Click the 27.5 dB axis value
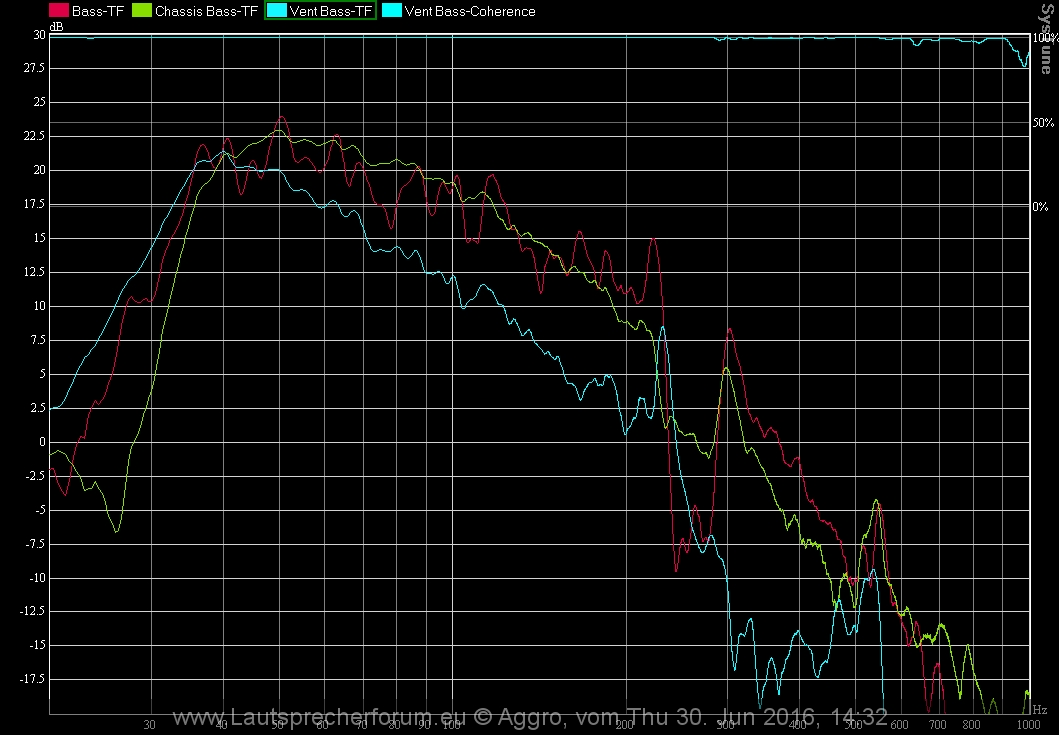Viewport: 1059px width, 735px height. [x=34, y=68]
